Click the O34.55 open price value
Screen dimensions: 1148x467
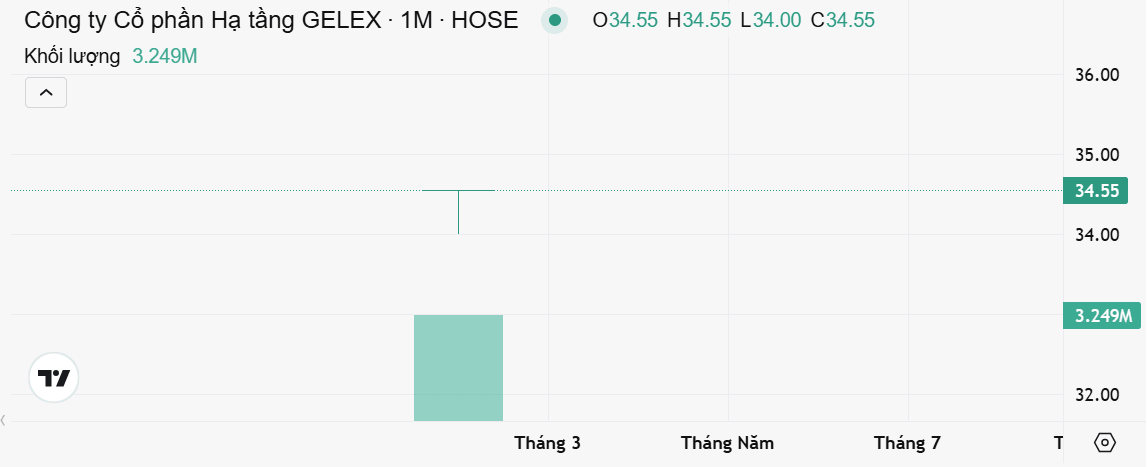click(625, 20)
